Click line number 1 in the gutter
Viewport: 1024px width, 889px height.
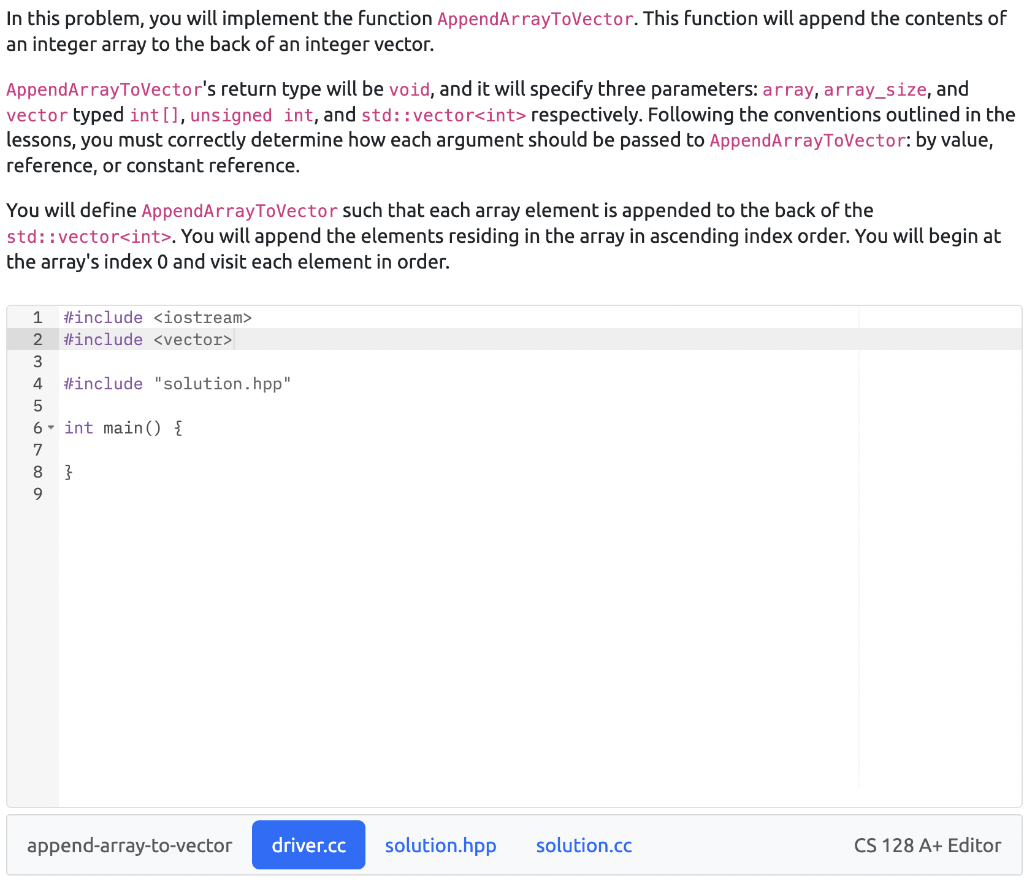[x=37, y=317]
